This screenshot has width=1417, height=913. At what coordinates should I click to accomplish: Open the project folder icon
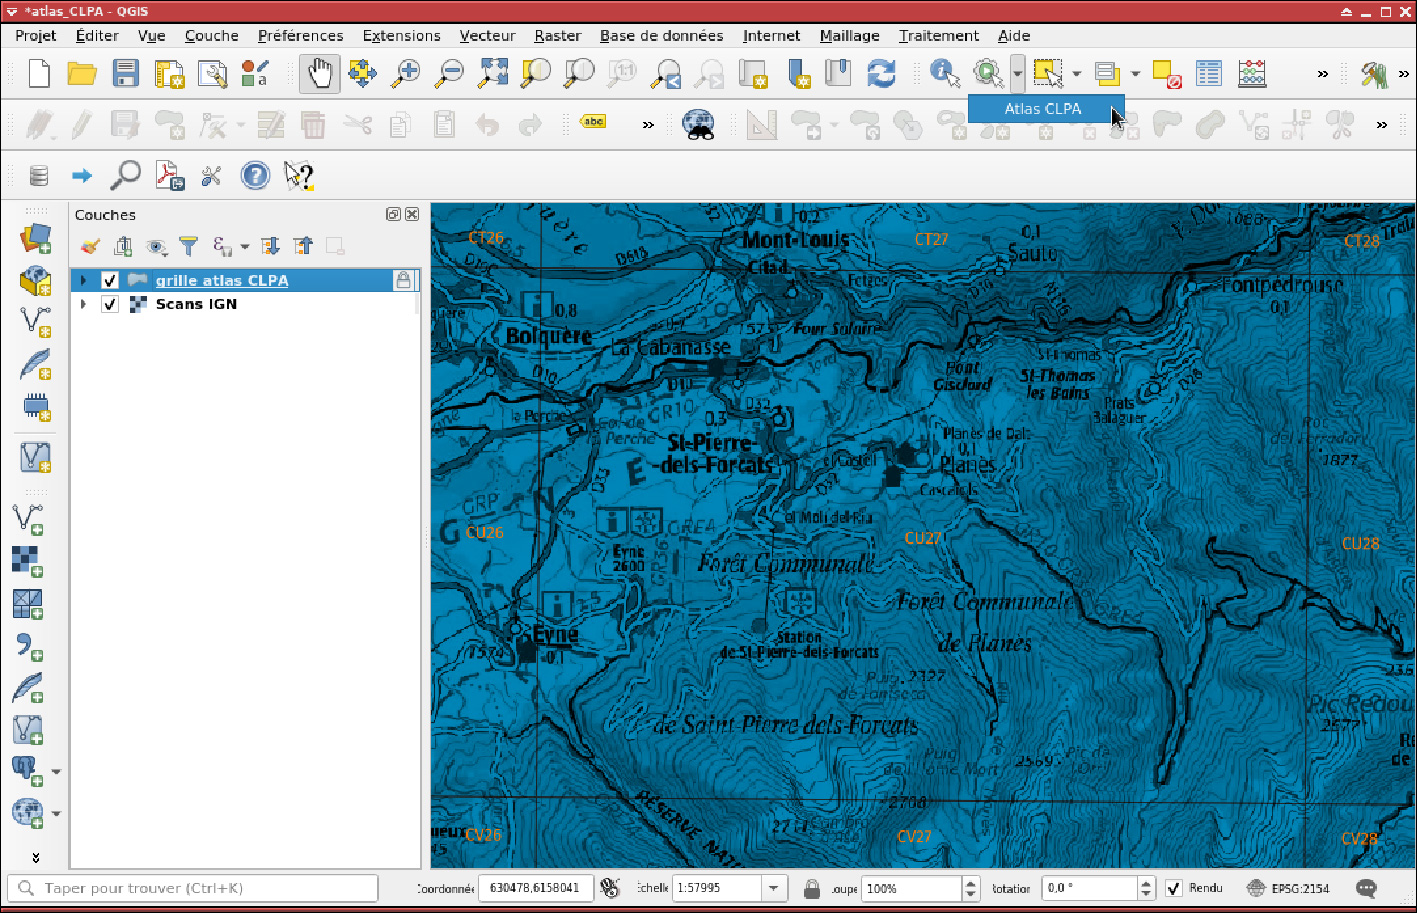[82, 73]
